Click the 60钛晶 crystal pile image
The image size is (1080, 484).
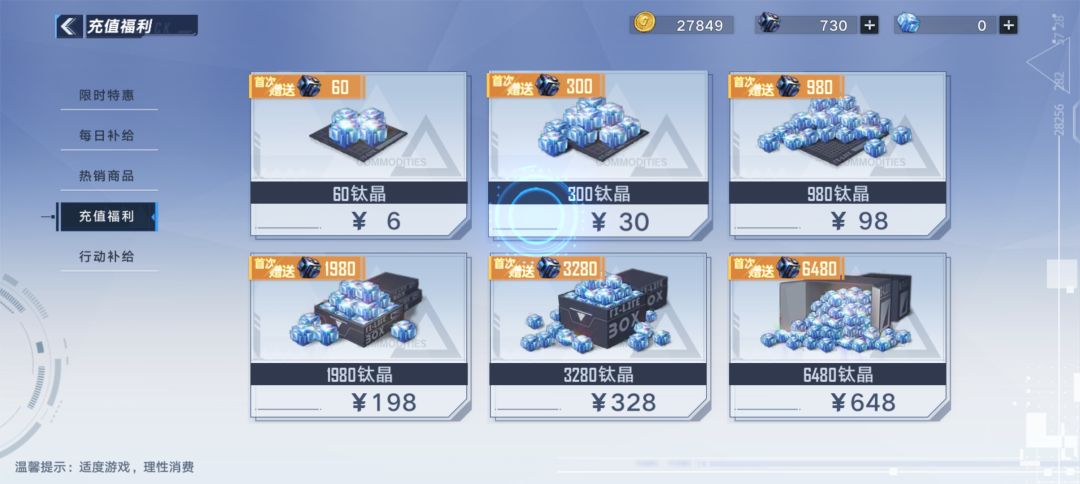pos(357,129)
